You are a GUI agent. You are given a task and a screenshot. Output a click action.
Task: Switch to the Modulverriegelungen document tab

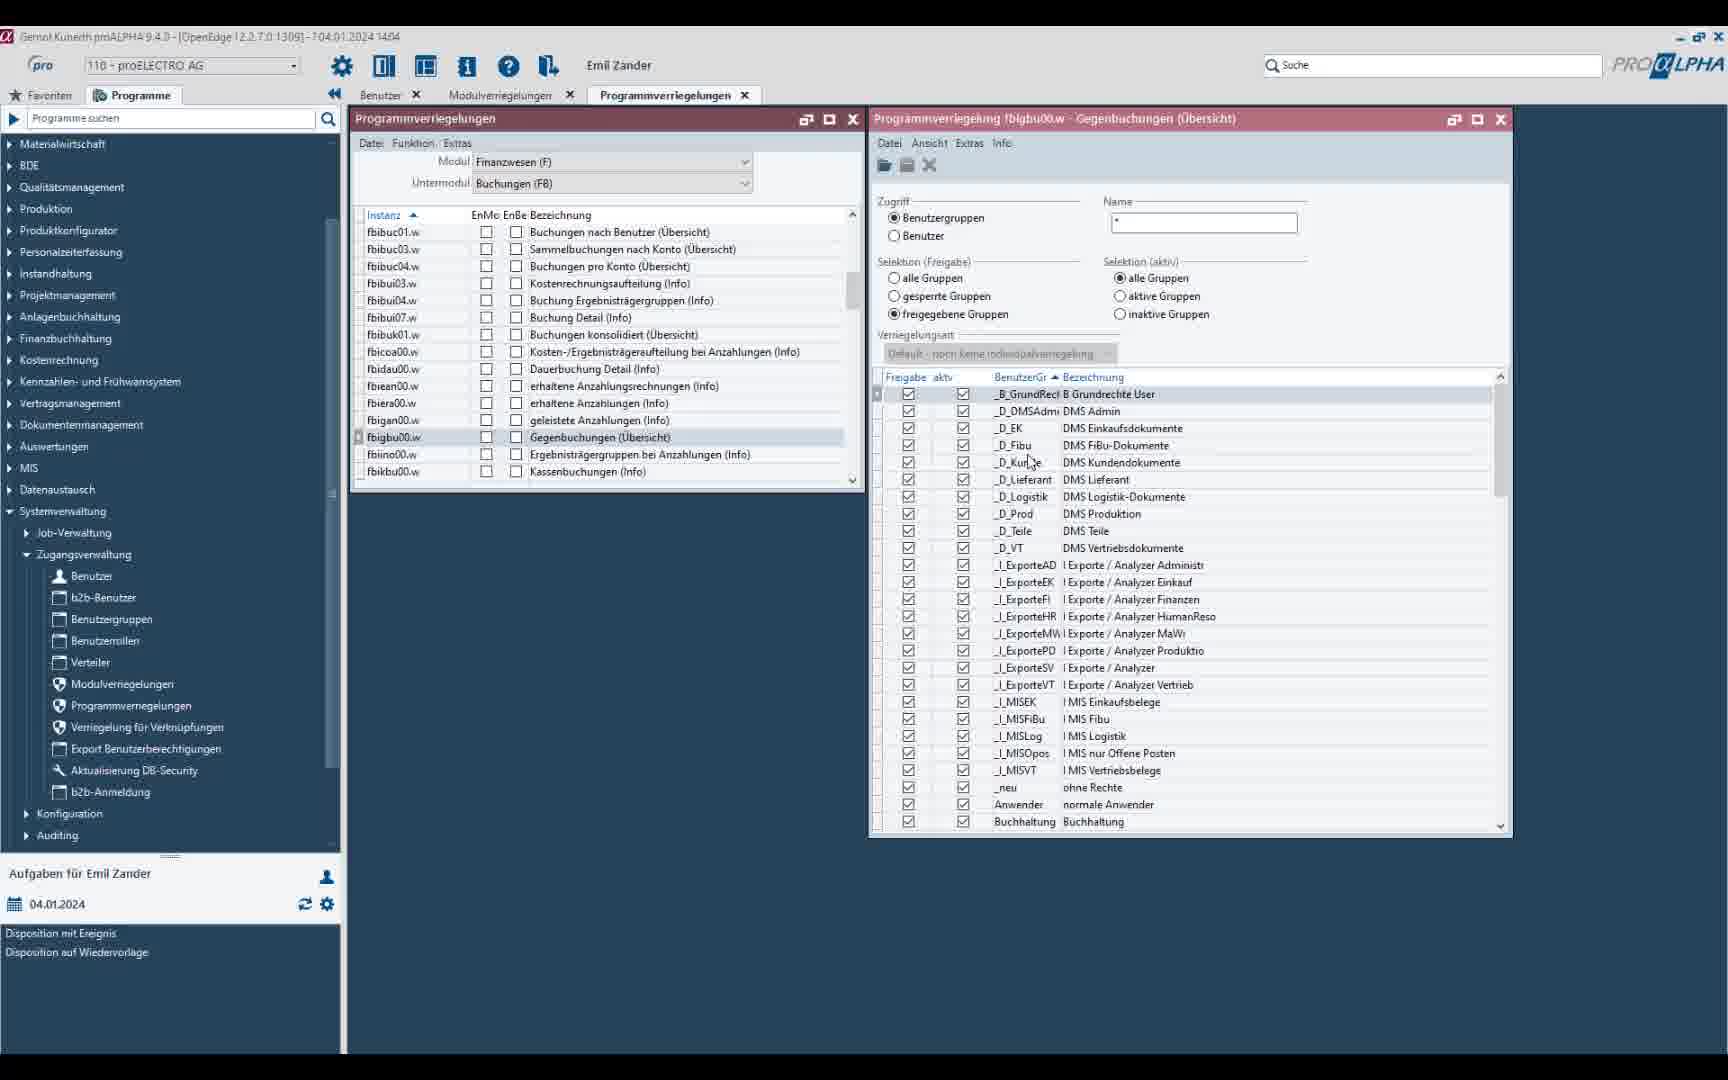tap(500, 96)
